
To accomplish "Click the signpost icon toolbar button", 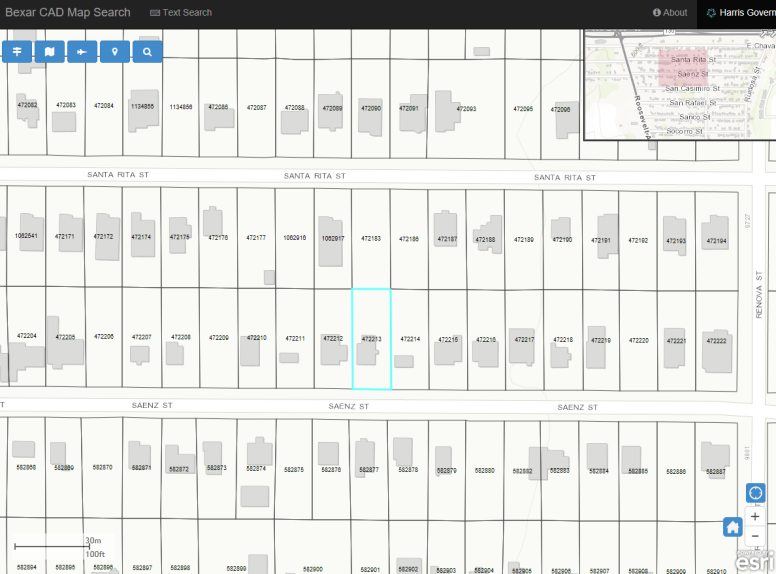I will [x=17, y=52].
